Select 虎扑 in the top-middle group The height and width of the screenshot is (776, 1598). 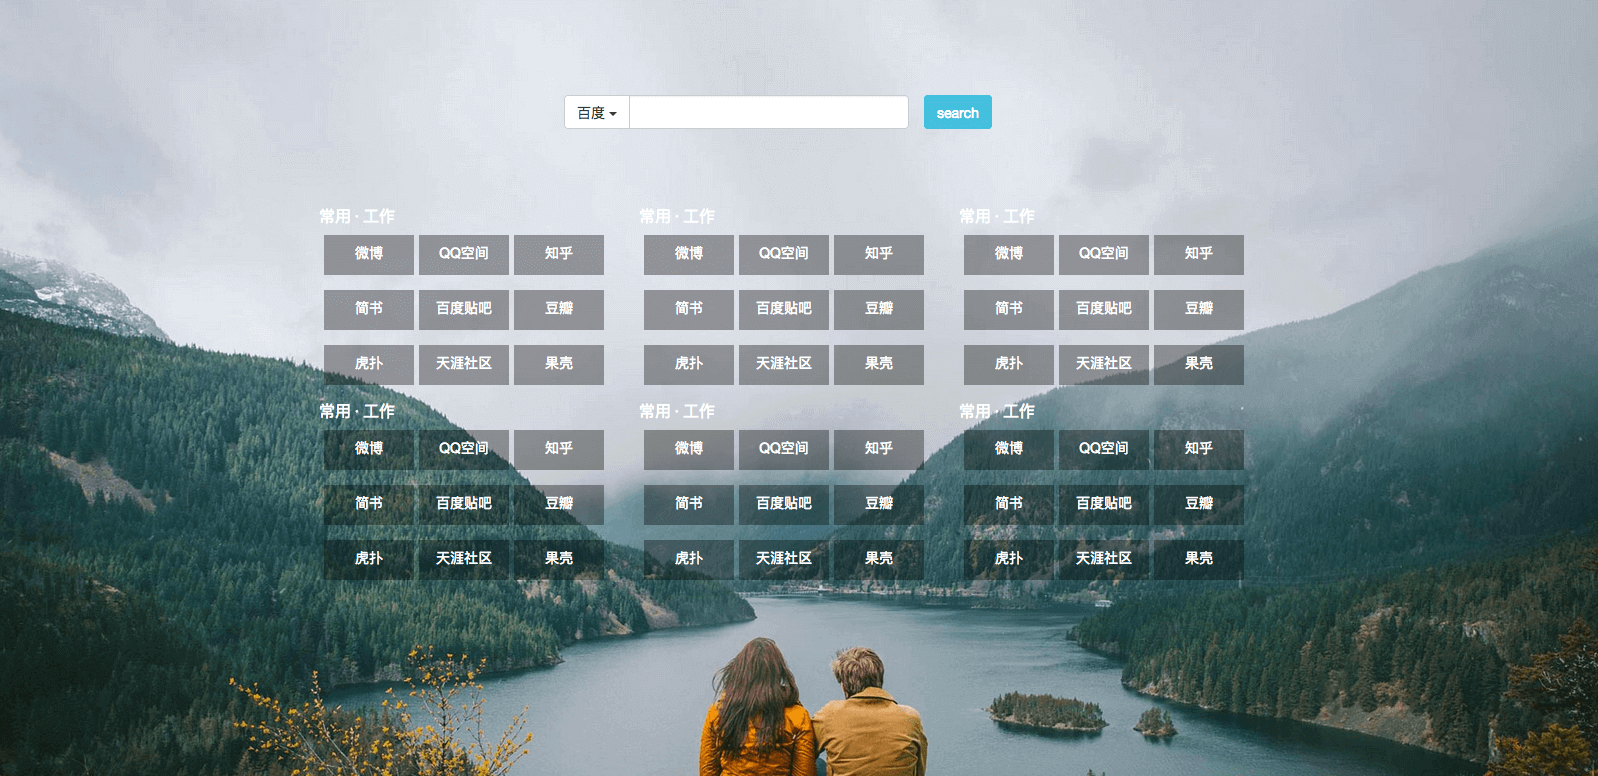[689, 365]
